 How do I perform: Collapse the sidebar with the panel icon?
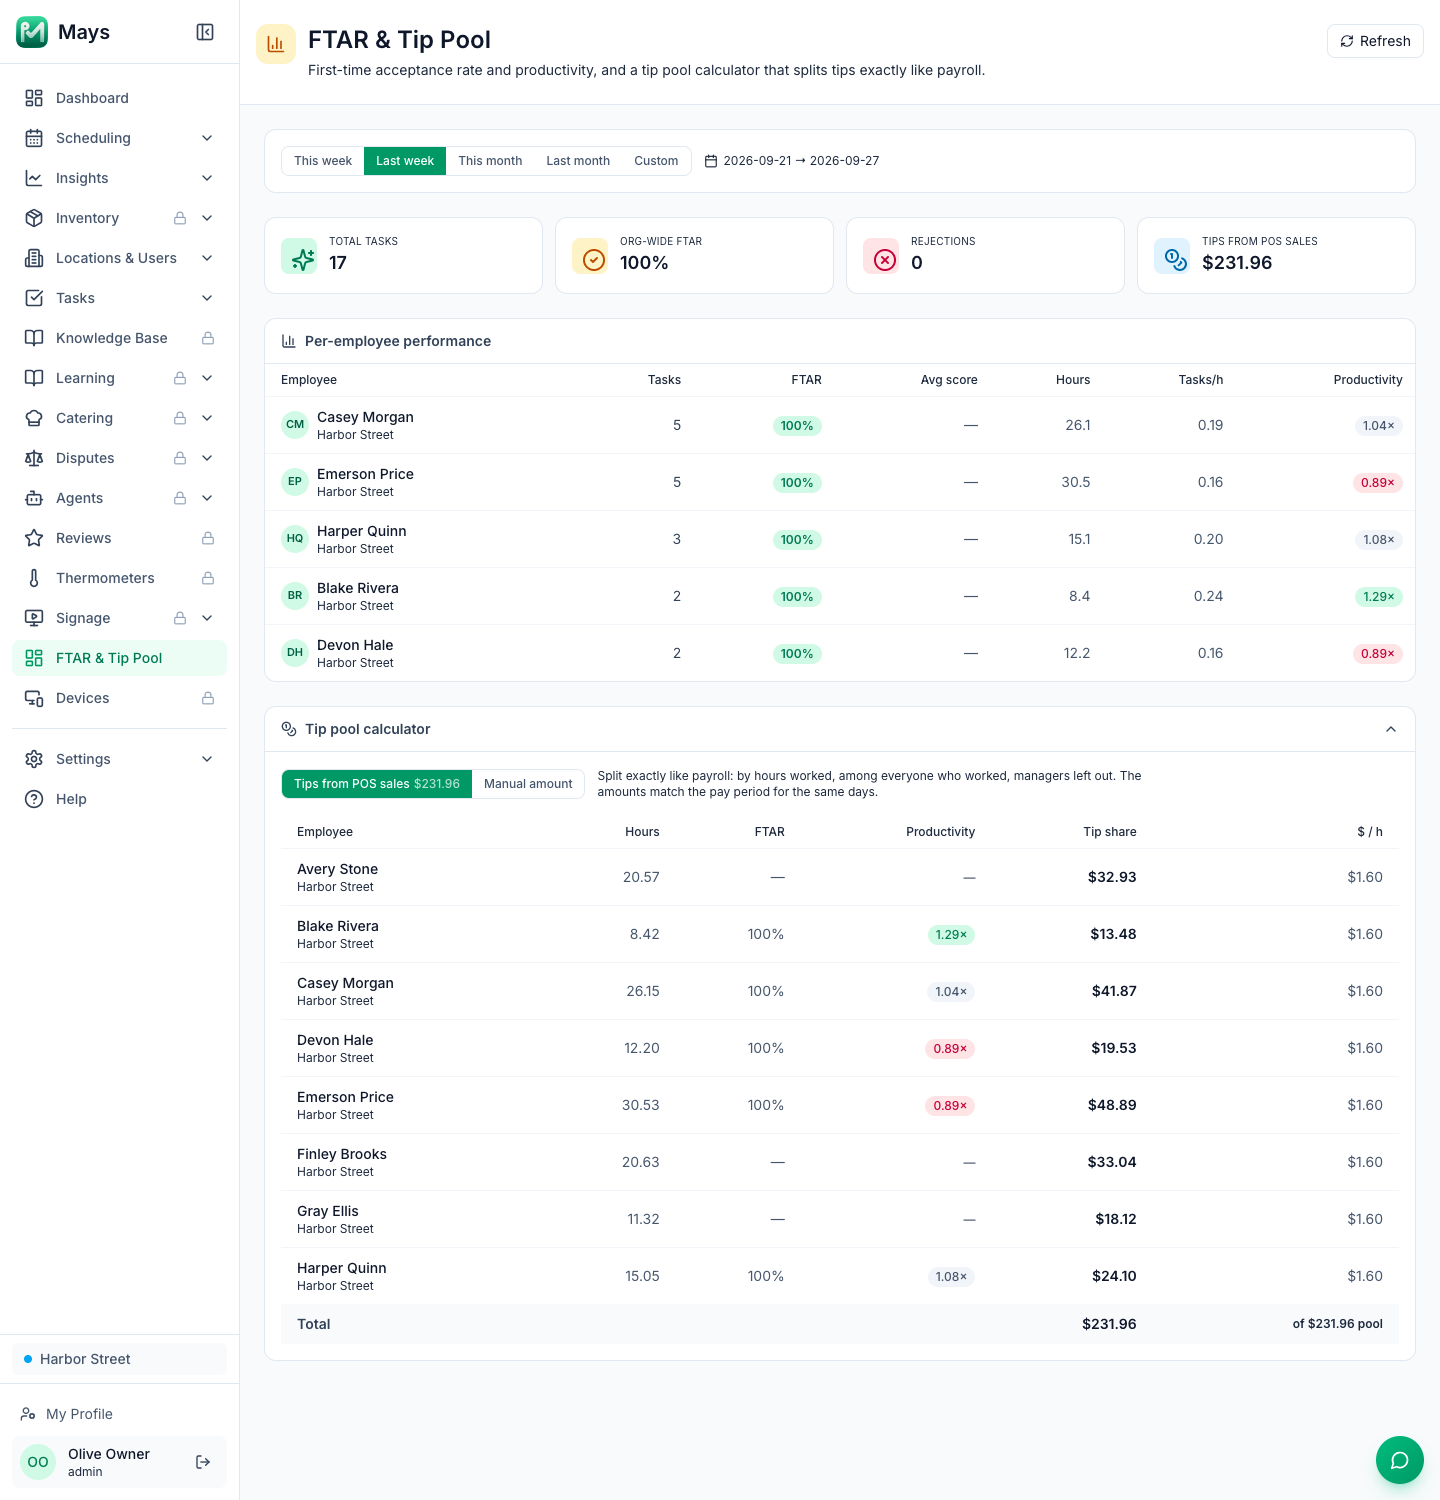click(205, 32)
